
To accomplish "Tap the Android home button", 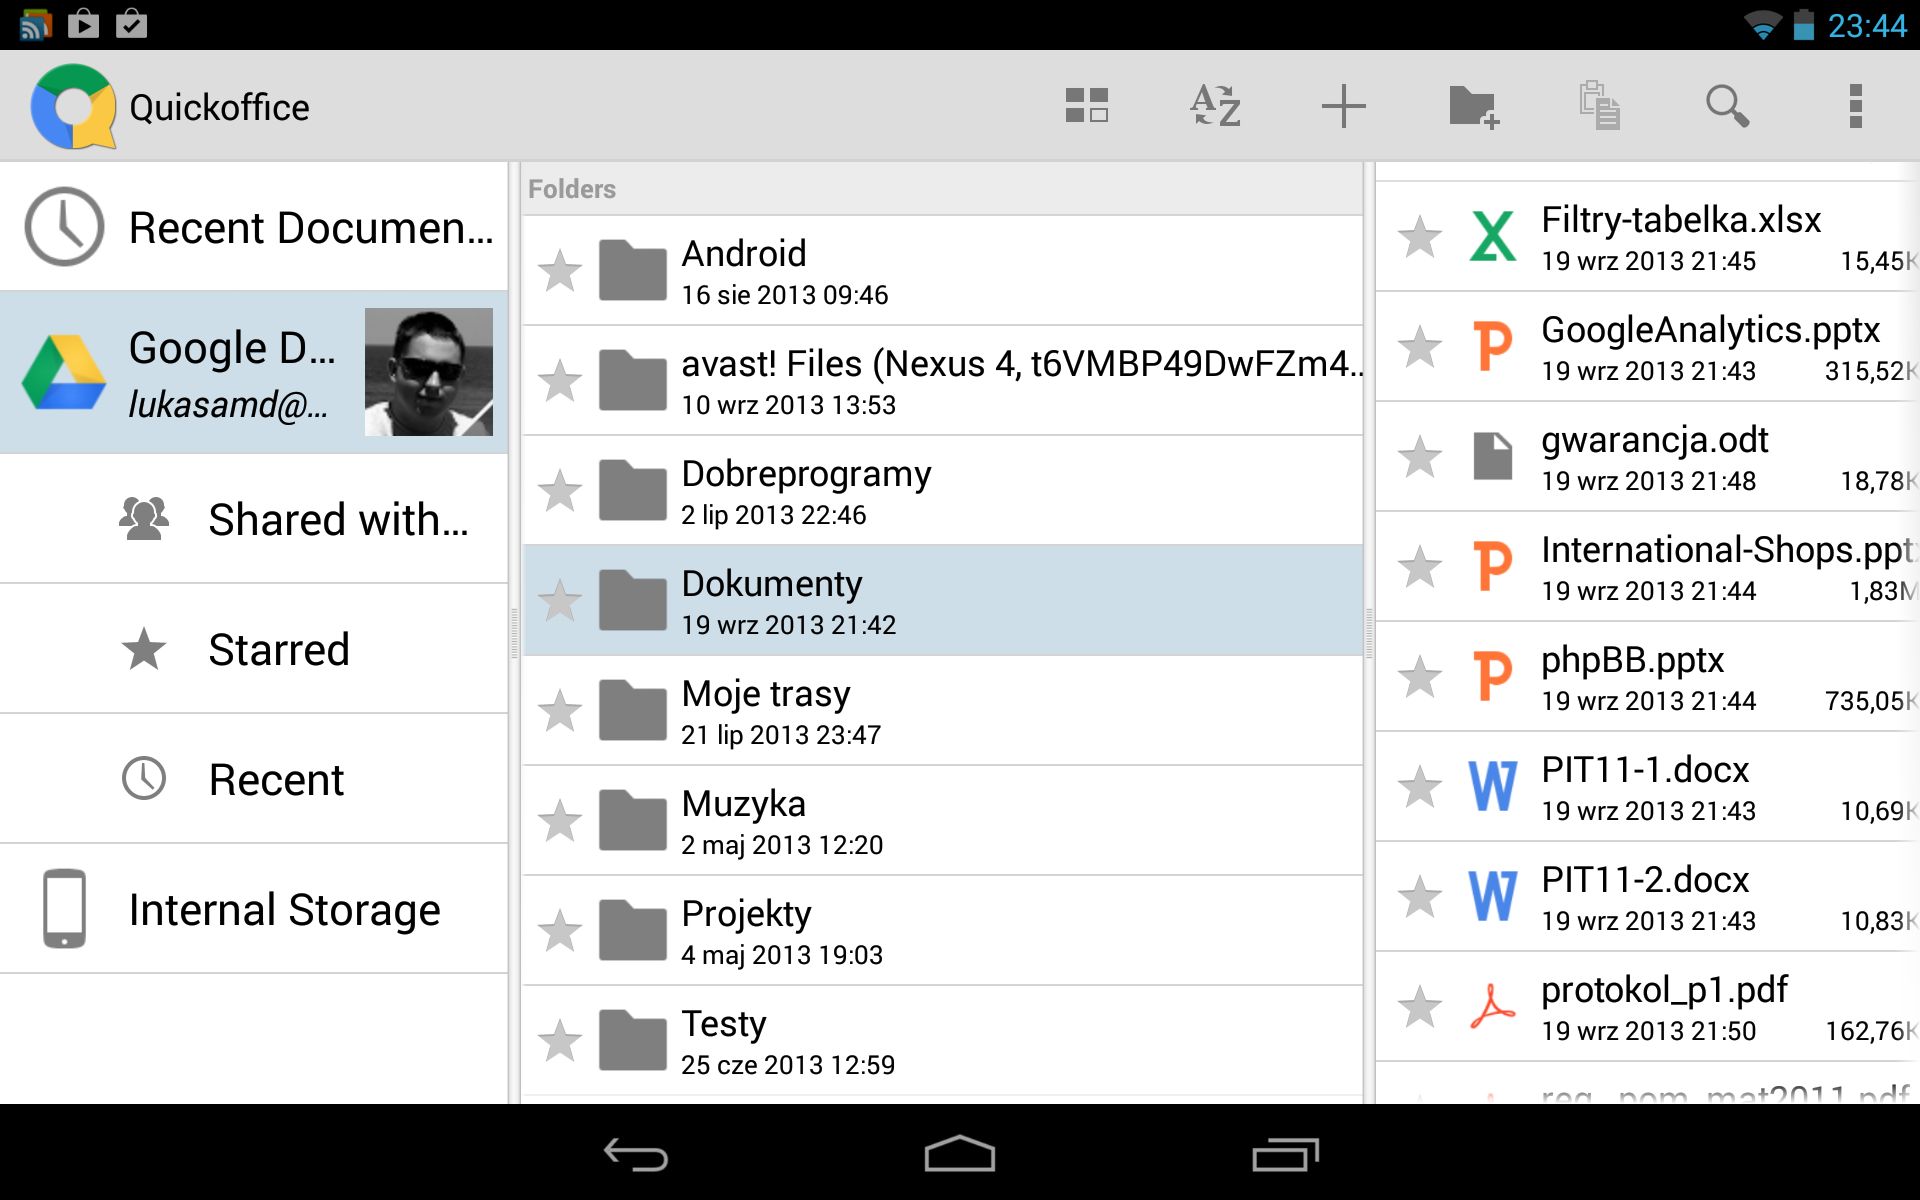I will [x=959, y=1154].
